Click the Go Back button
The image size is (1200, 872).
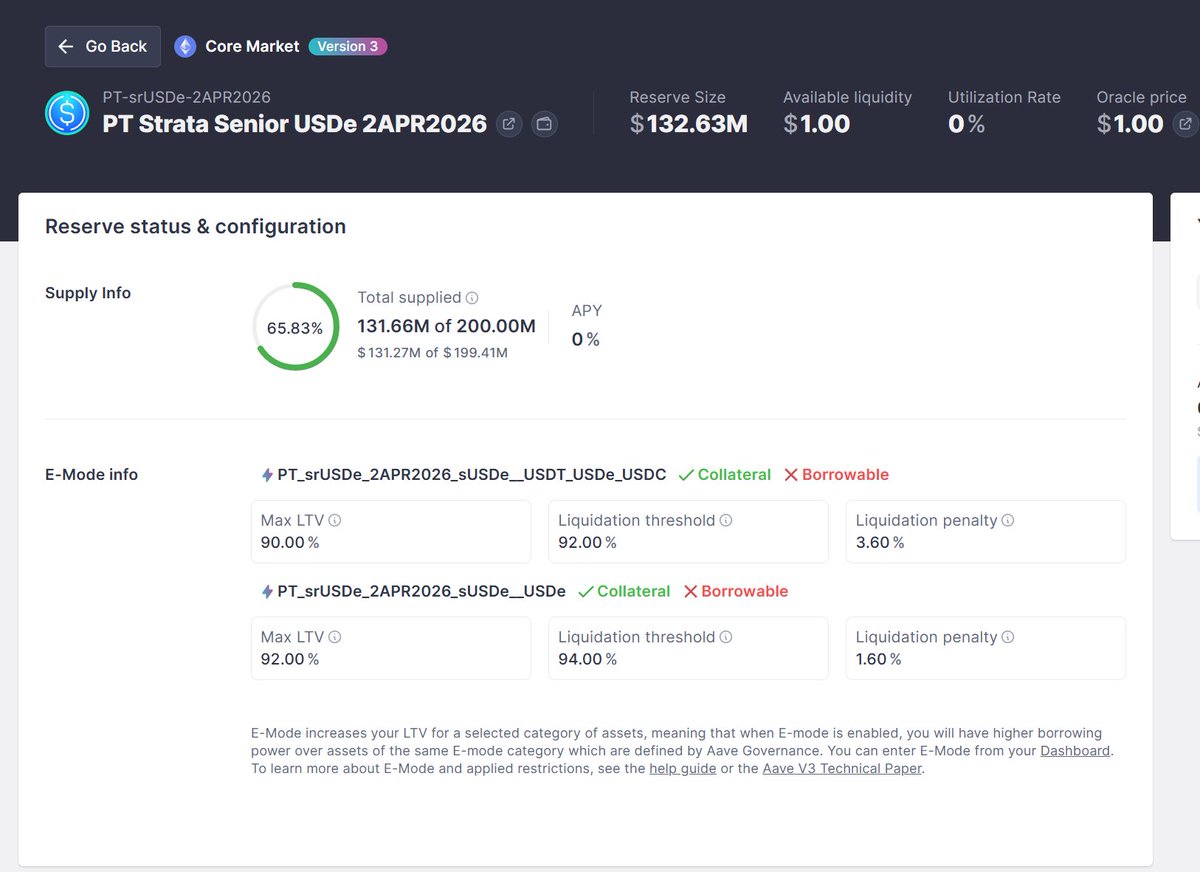point(103,46)
